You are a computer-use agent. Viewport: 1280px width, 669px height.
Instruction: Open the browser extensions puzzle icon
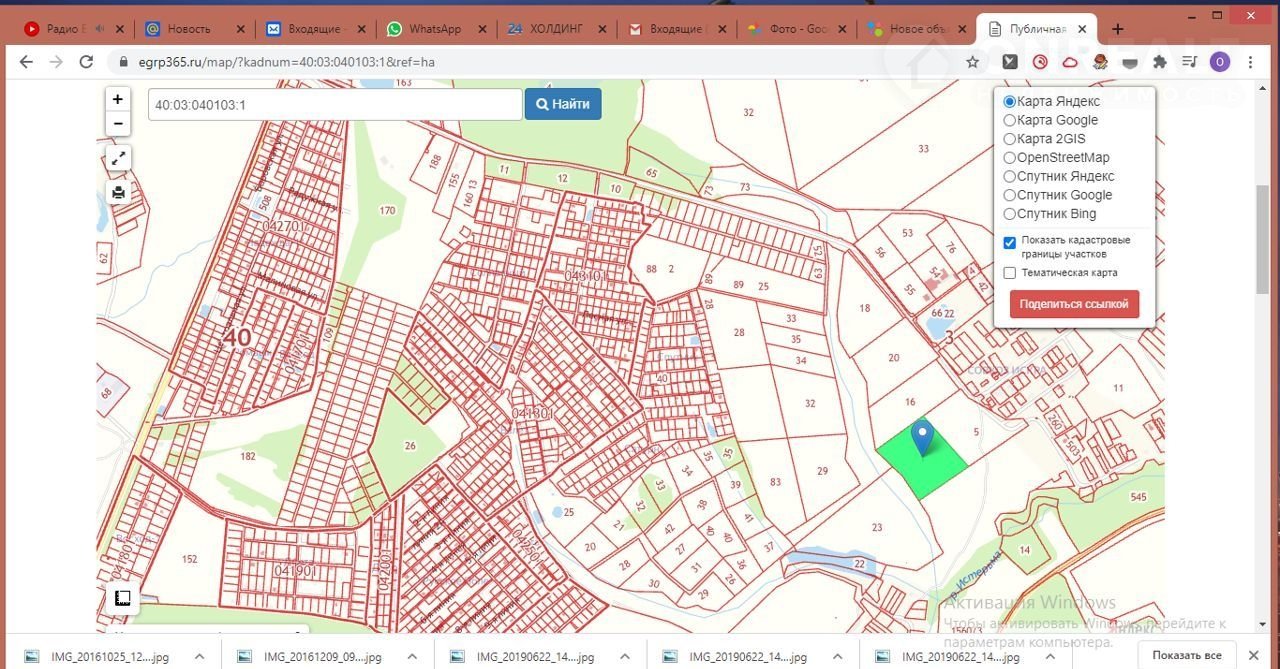coord(1160,62)
